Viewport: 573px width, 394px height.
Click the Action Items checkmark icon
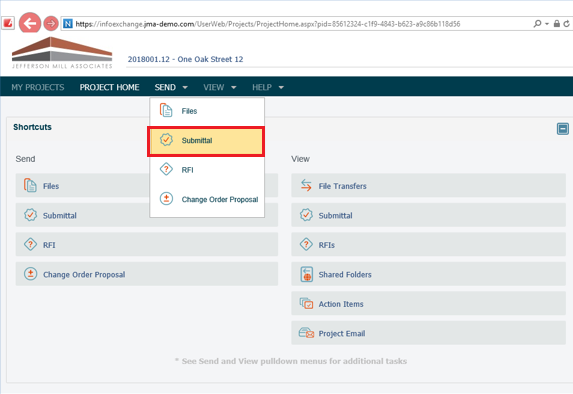click(306, 303)
